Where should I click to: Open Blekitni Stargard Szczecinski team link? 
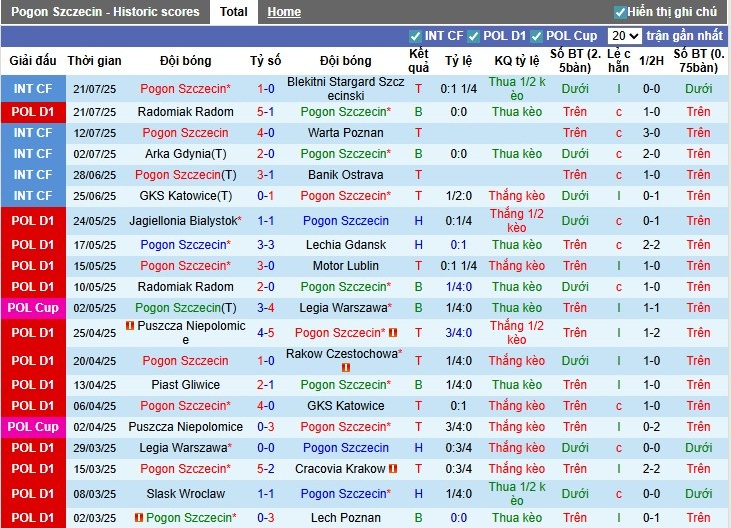click(346, 89)
